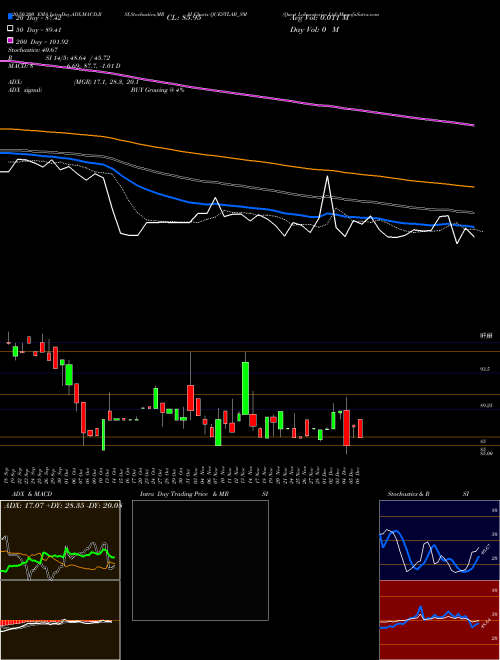Viewport: 500px width, 660px height.
Task: Click the last red candle on the chart
Action: coord(360,428)
